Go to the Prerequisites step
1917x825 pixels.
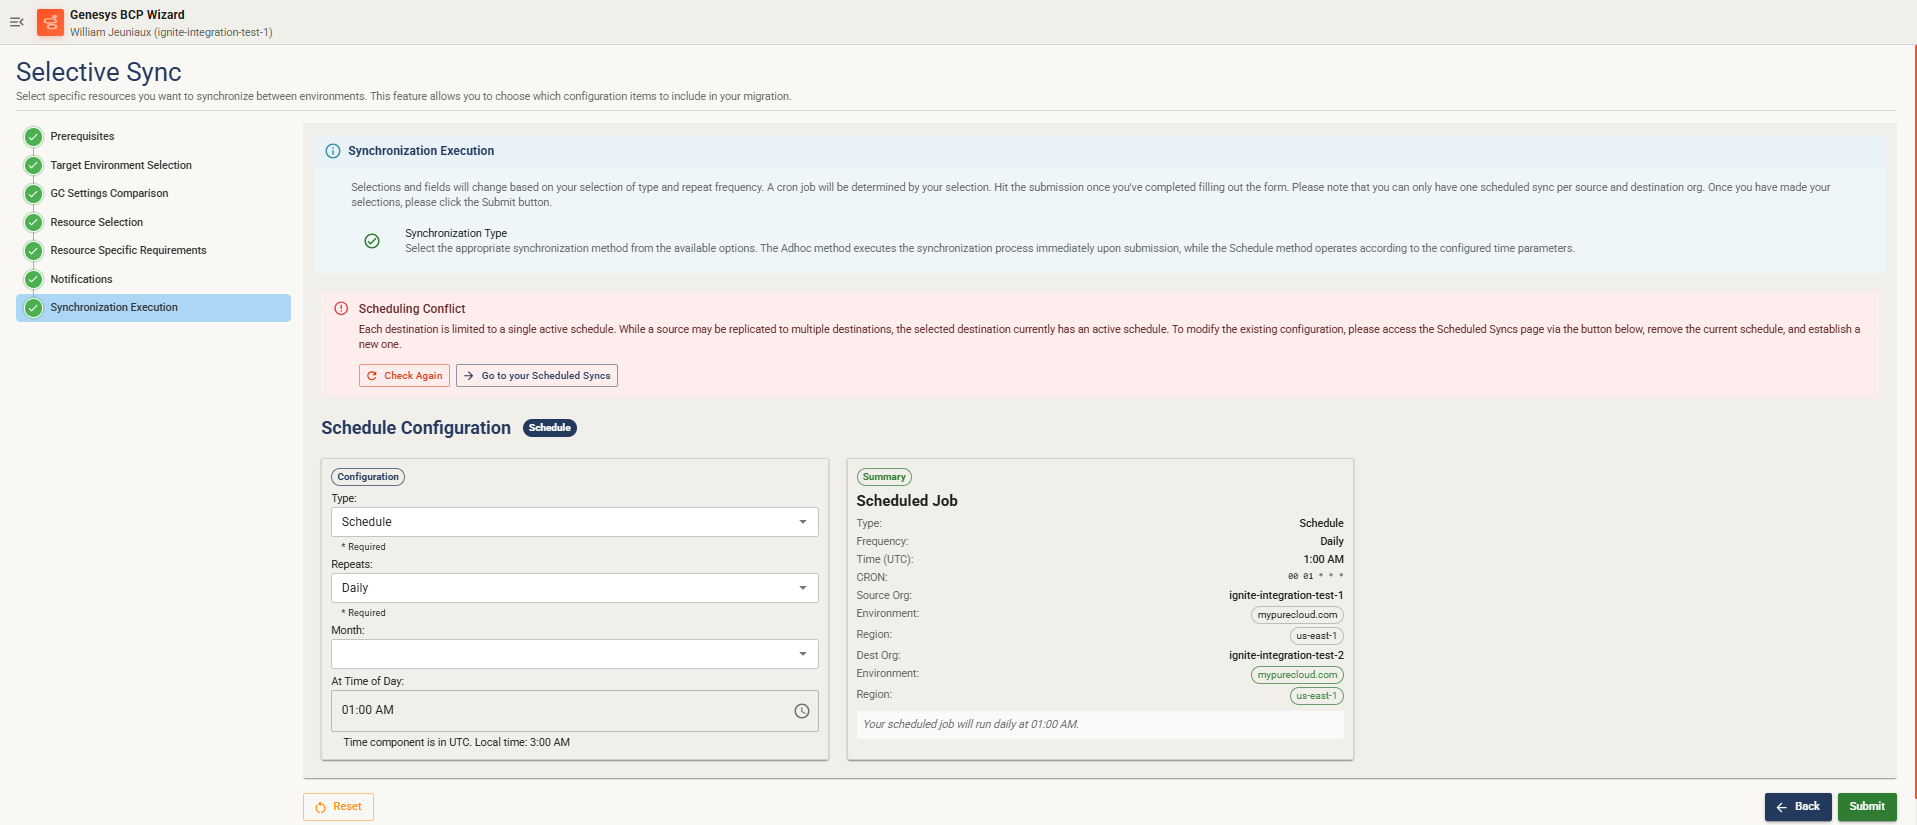[x=82, y=137]
